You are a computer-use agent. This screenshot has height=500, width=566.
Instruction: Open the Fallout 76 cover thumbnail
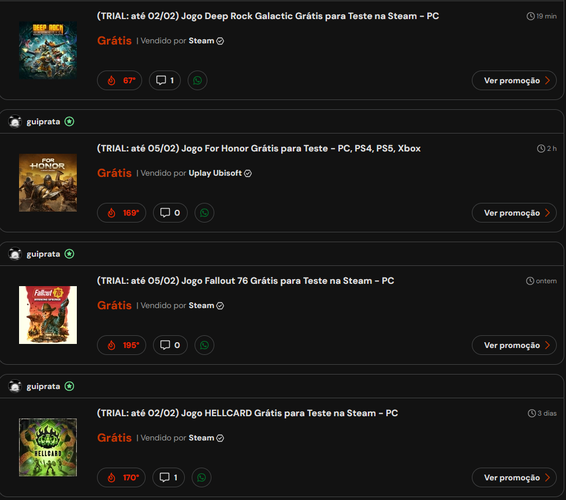(48, 315)
